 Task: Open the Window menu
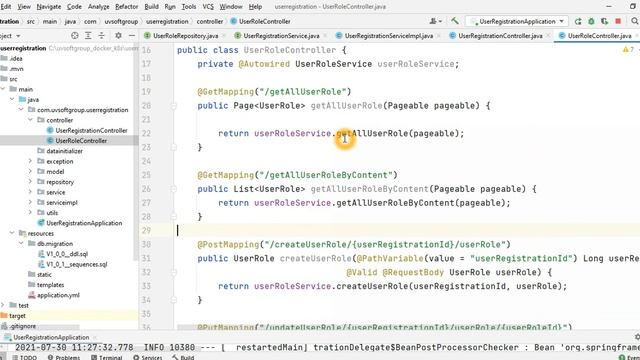(231, 7)
